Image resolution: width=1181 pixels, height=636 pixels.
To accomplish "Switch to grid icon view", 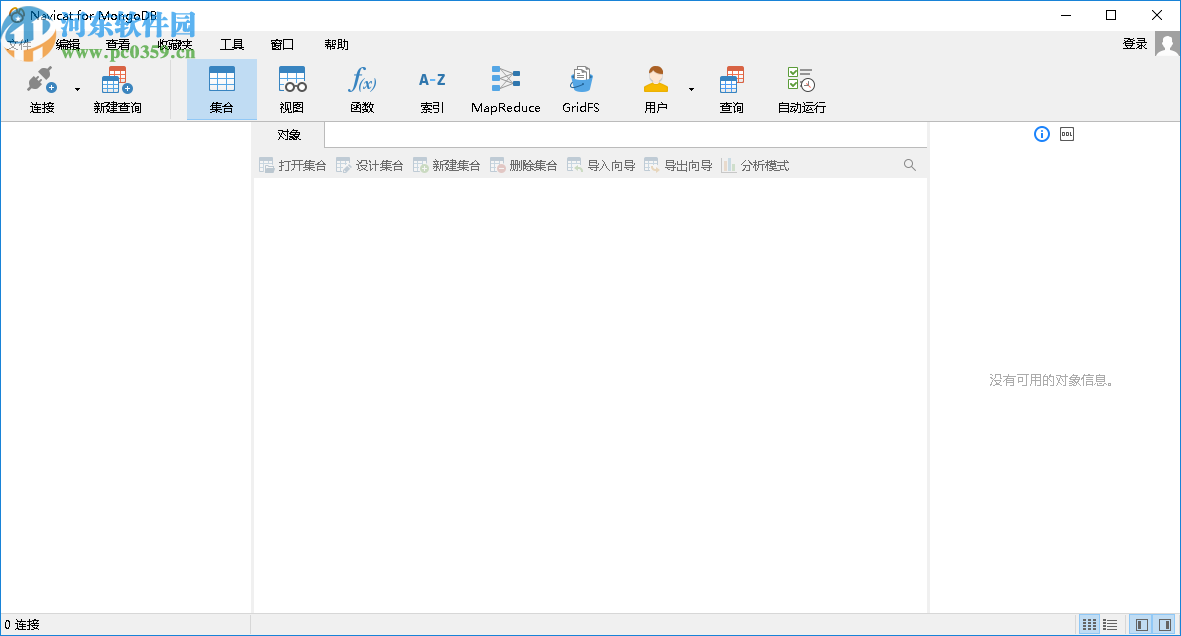I will point(1089,625).
